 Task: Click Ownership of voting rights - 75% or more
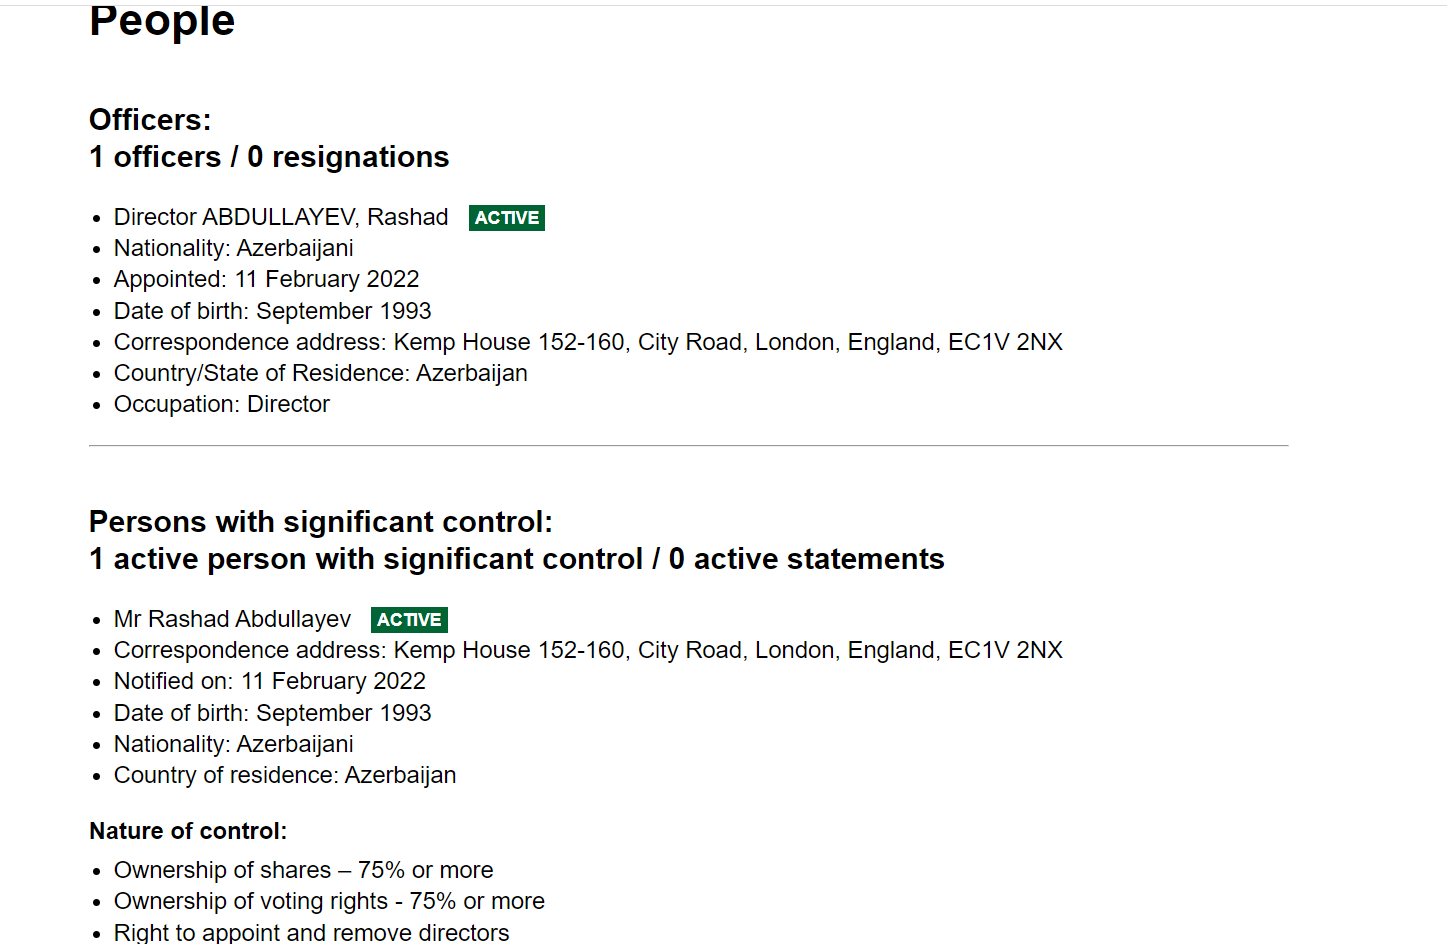pos(329,901)
